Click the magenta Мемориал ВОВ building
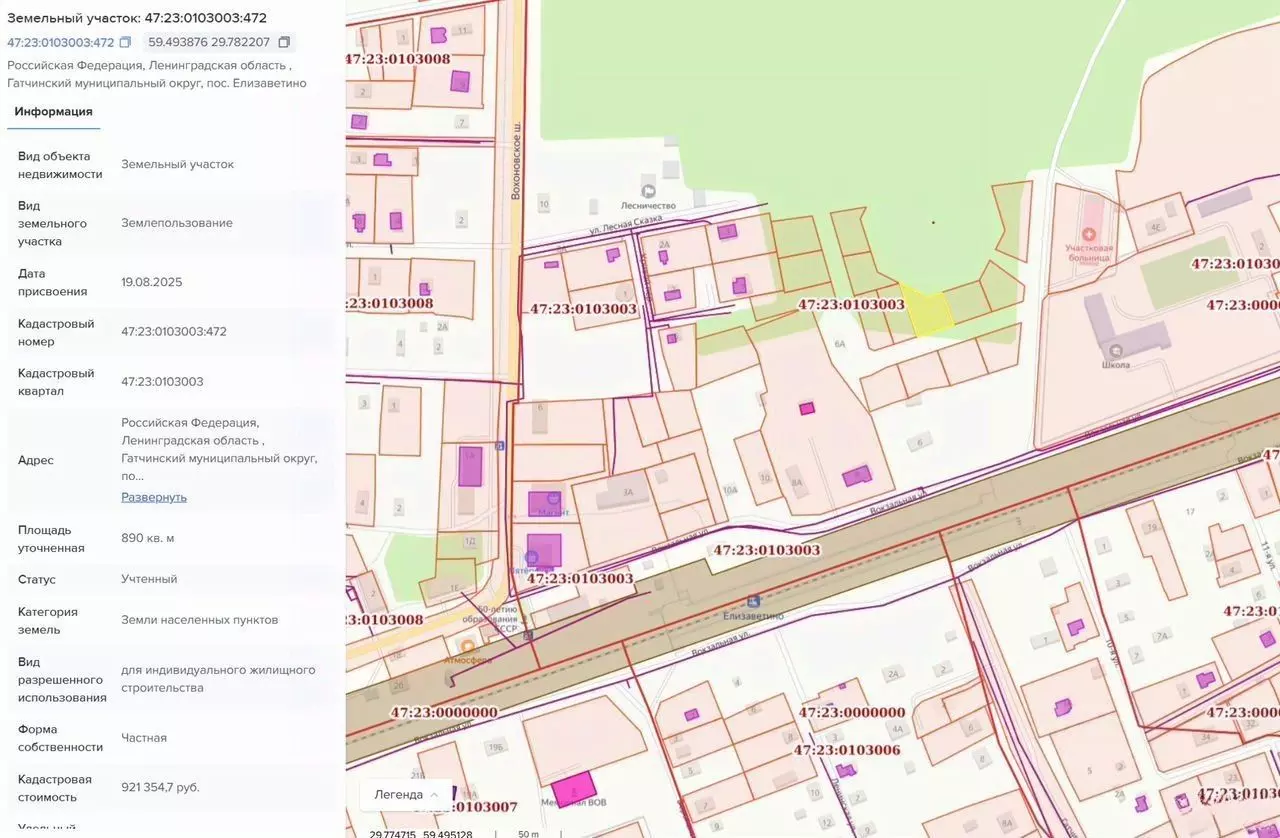Screen dimensions: 1280x838 (x=574, y=789)
